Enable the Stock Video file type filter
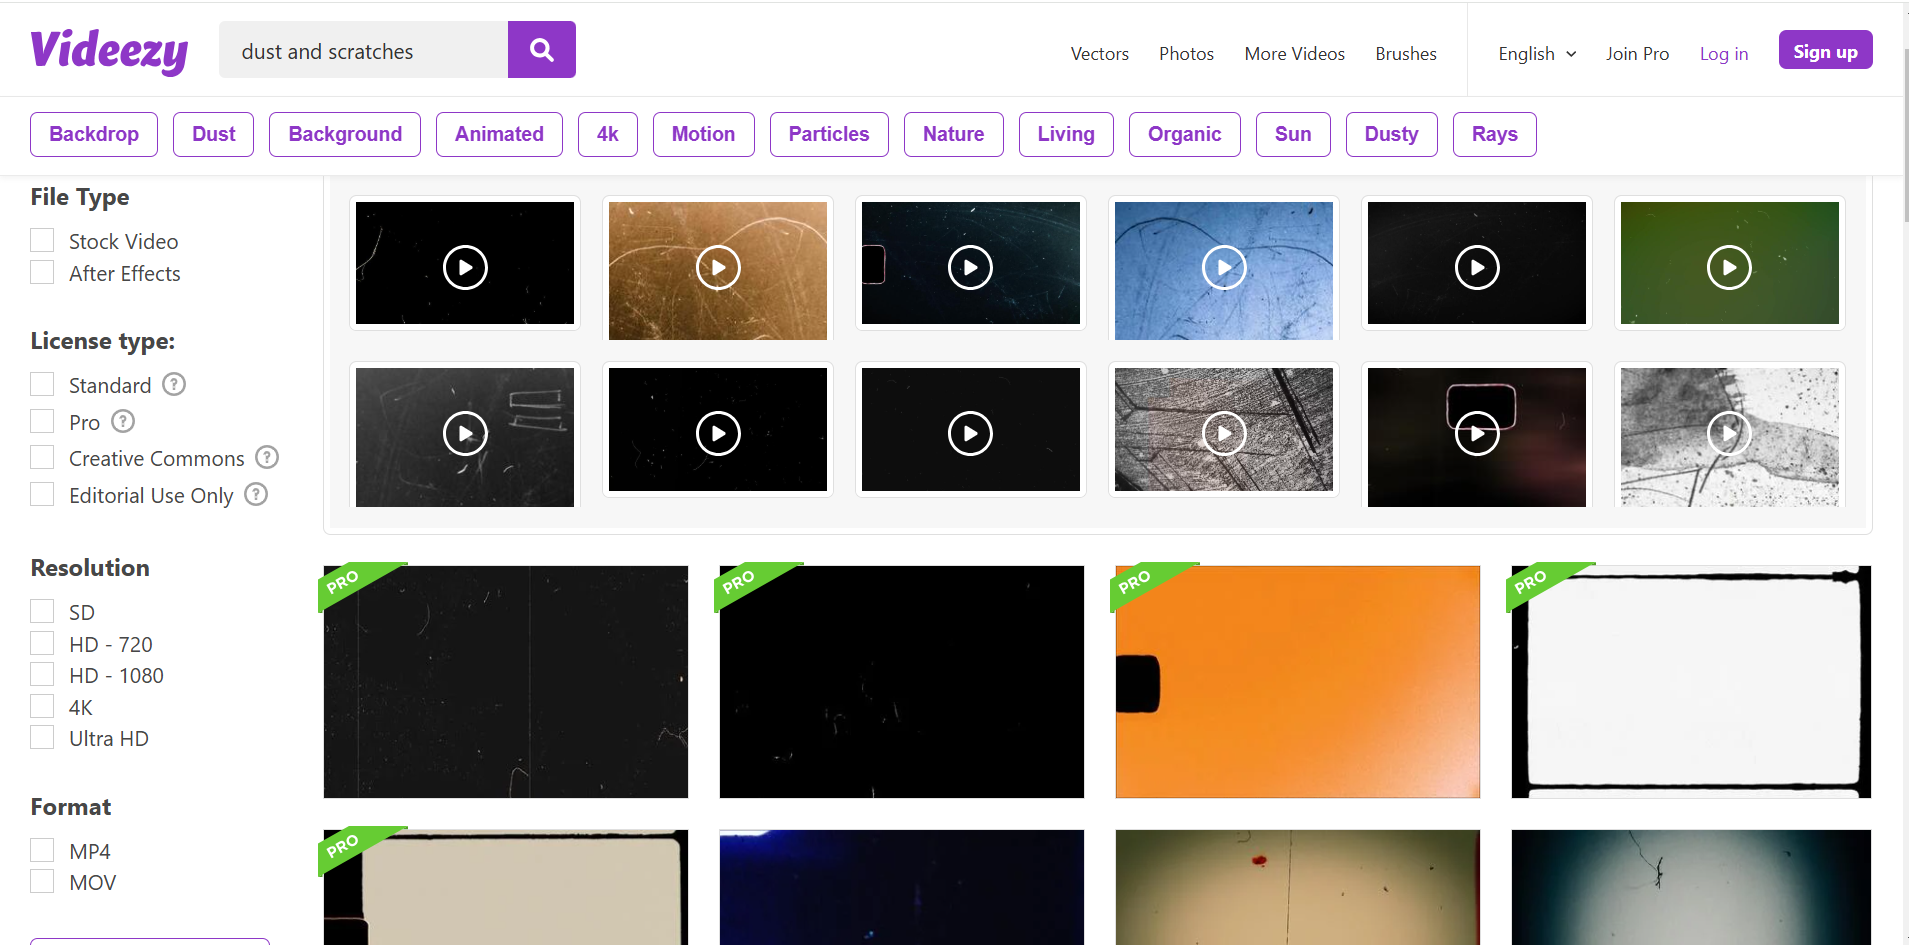1909x945 pixels. (x=42, y=240)
